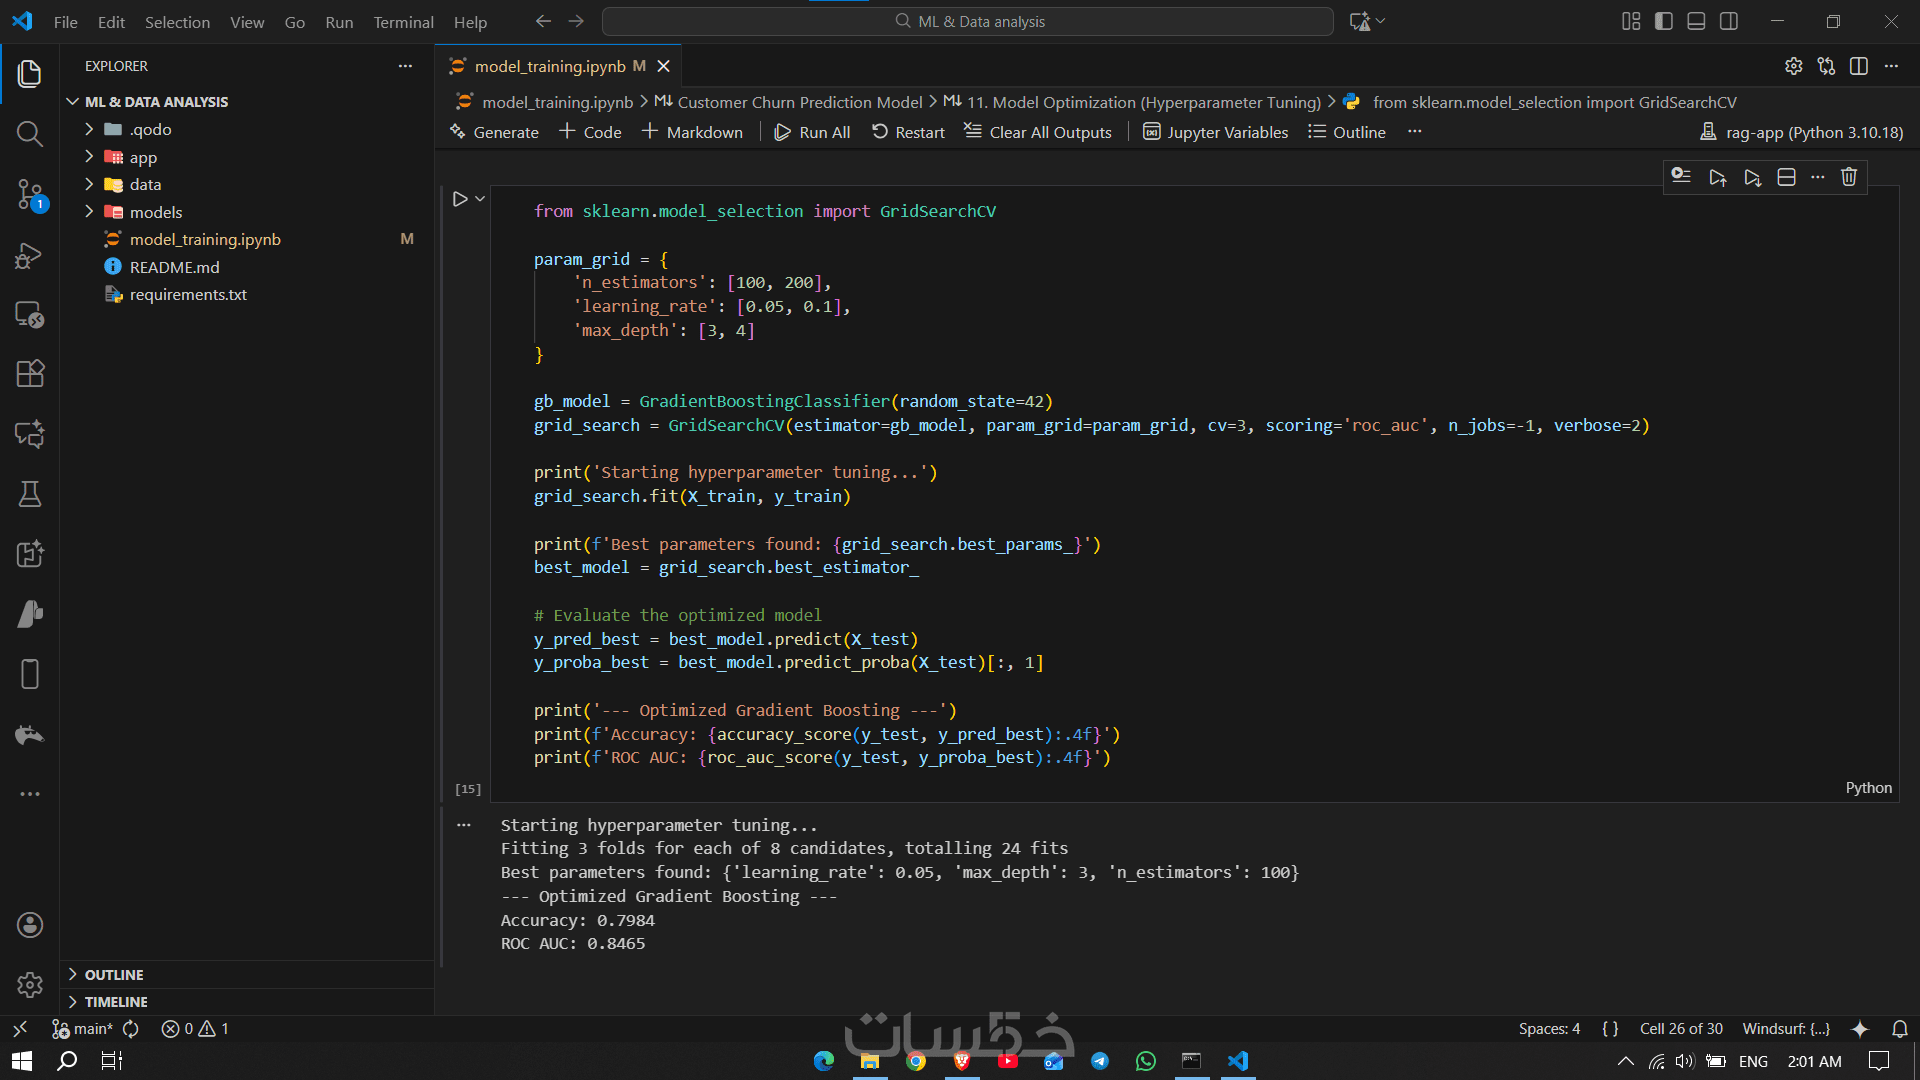Expand the models folder
Viewport: 1920px width, 1080px height.
click(x=155, y=212)
